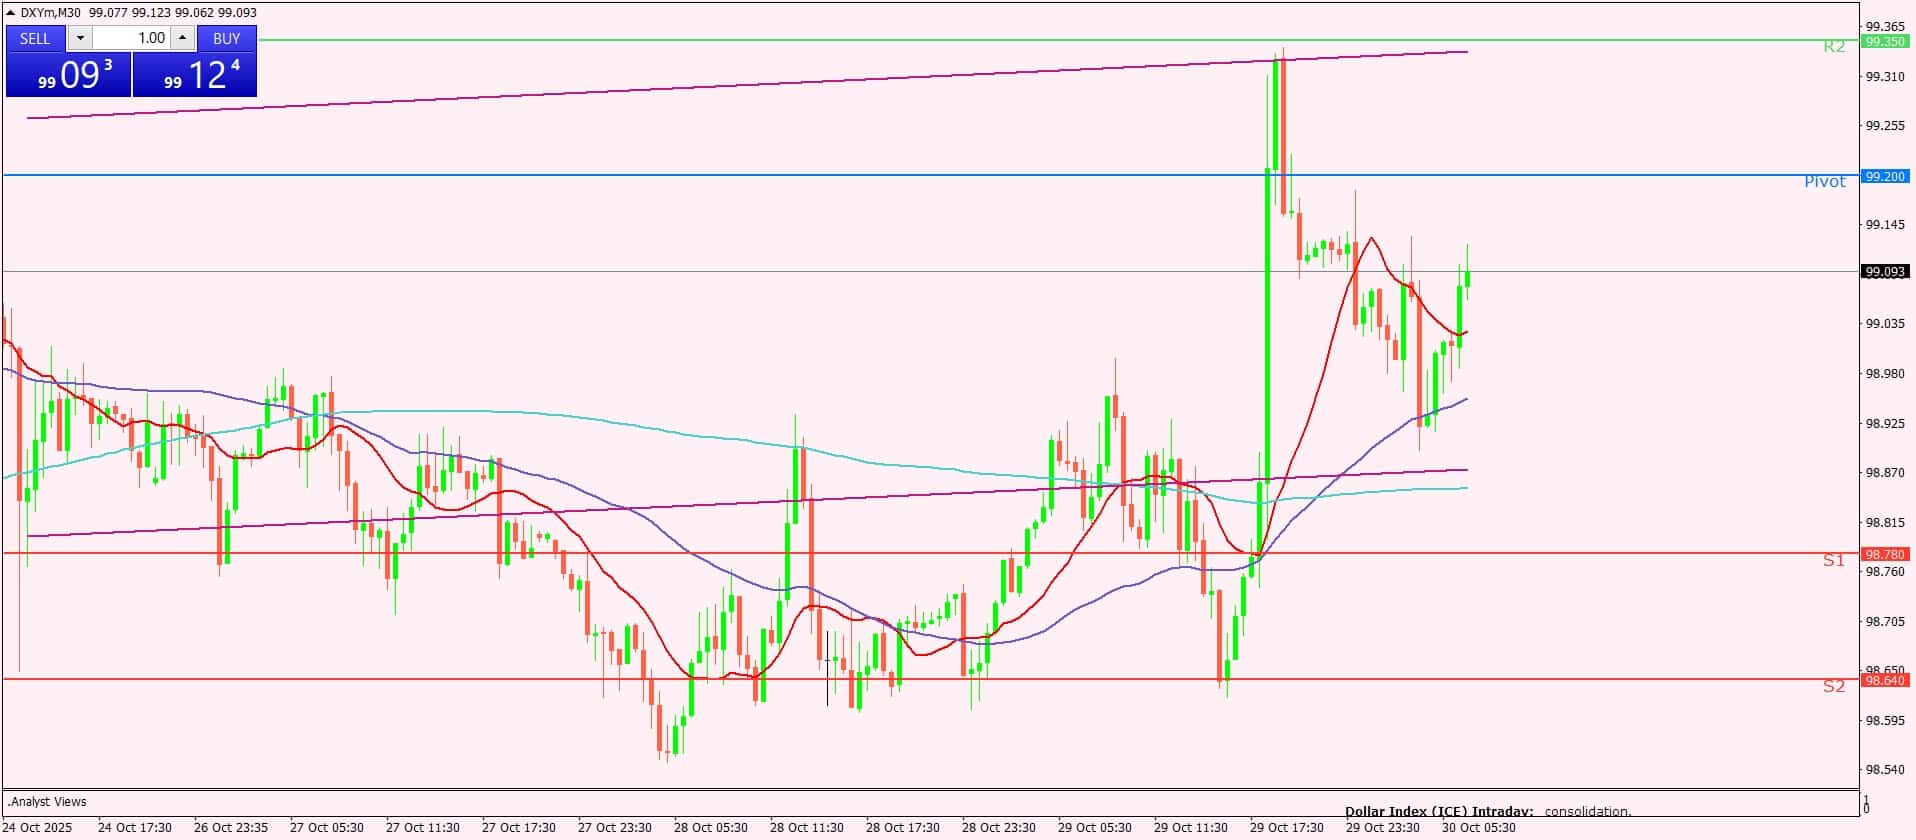Screen dimensions: 1916x840
Task: Click the 98.540 price scale value
Action: tap(1885, 769)
